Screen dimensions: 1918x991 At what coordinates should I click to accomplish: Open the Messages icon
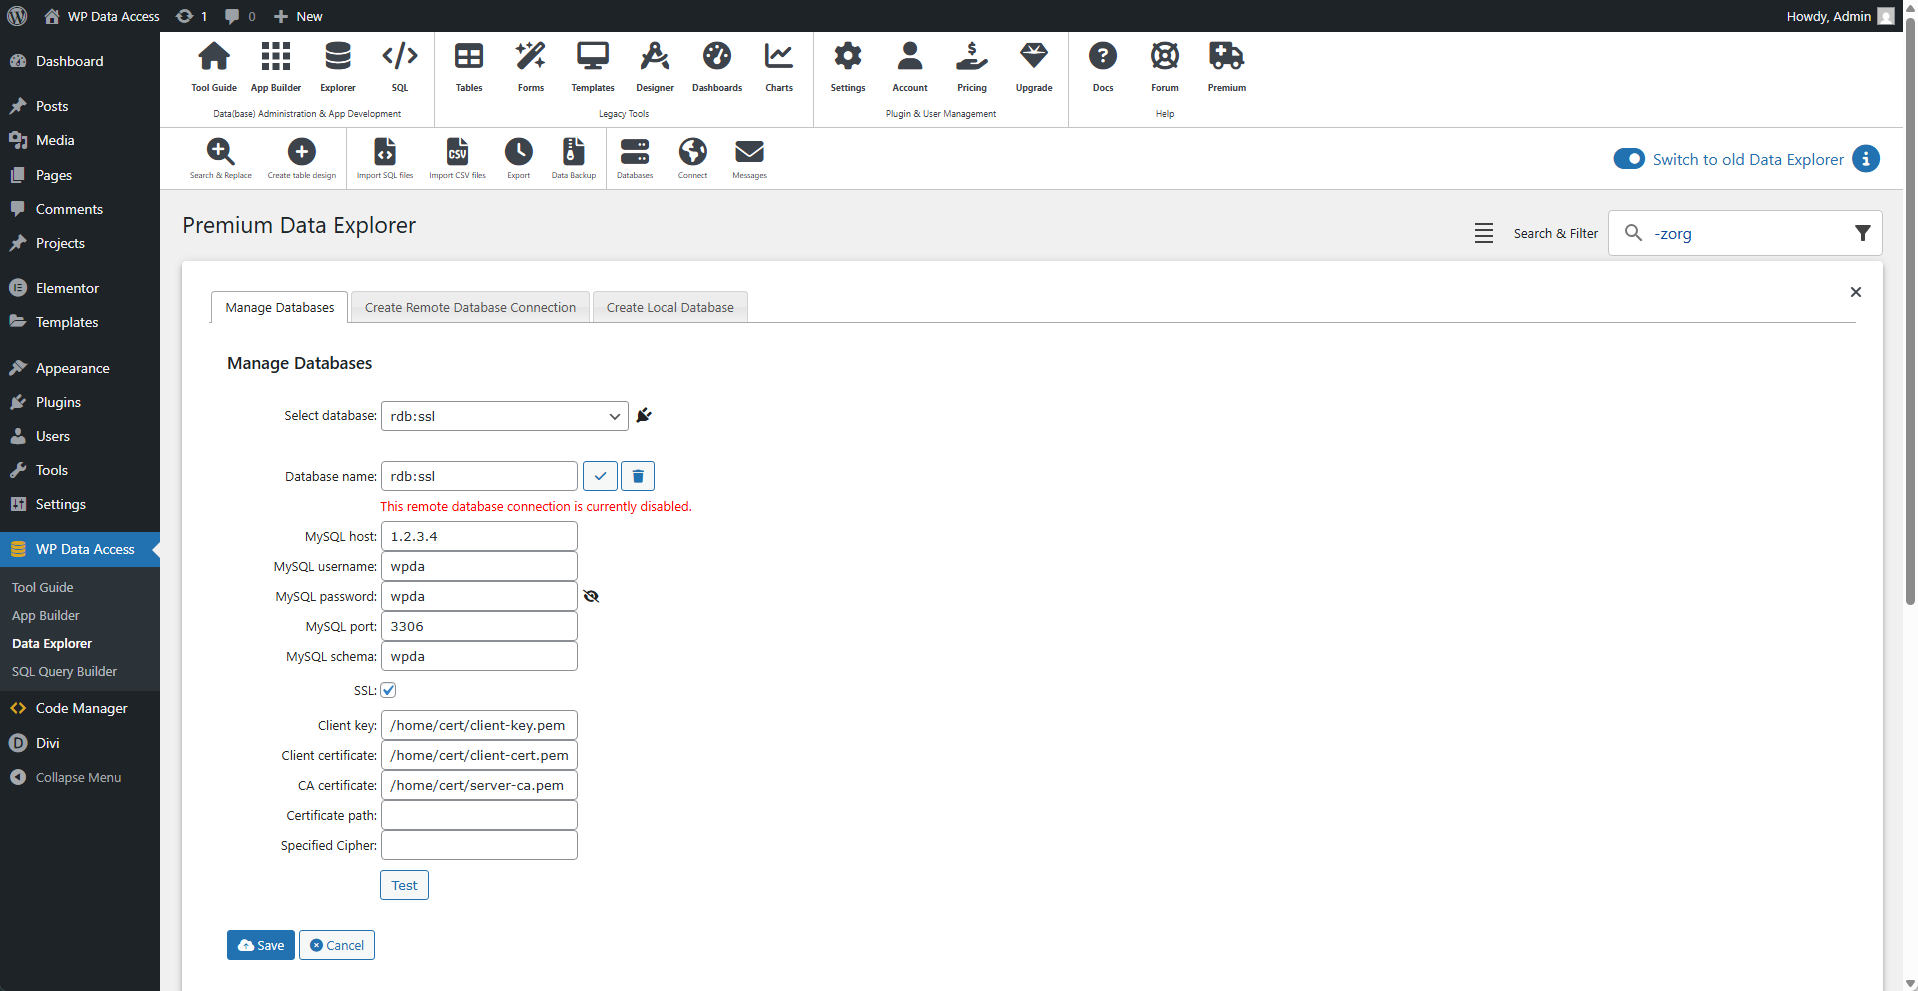tap(748, 155)
